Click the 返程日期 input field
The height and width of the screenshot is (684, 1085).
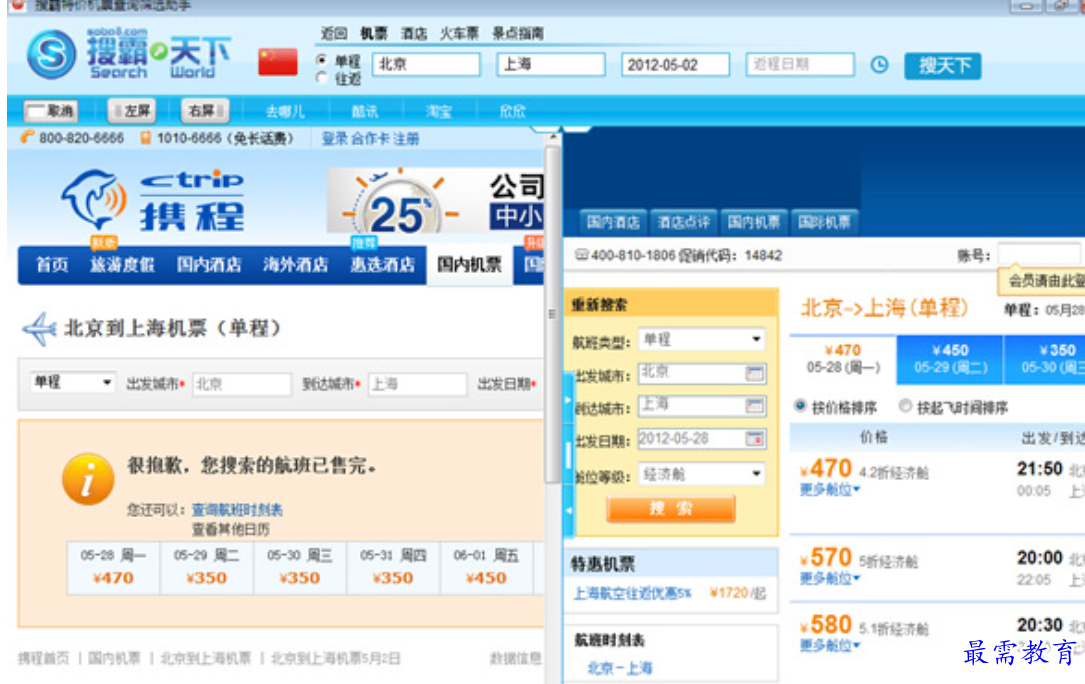(800, 64)
